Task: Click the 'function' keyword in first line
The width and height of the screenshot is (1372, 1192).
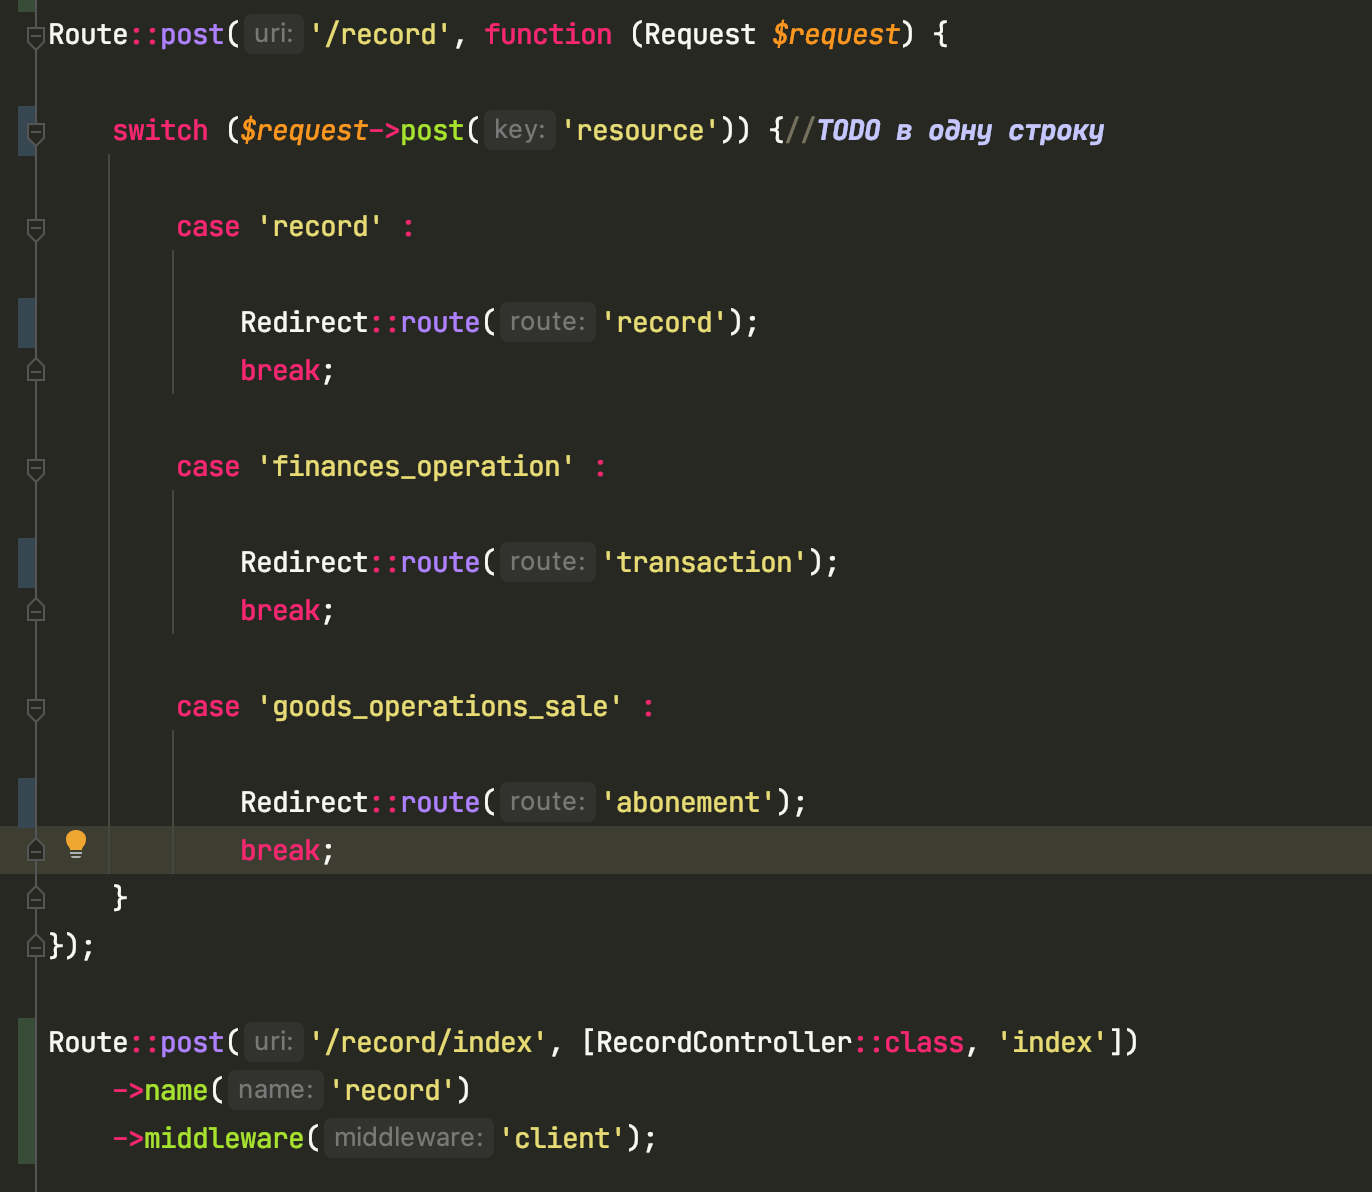Action: 548,35
